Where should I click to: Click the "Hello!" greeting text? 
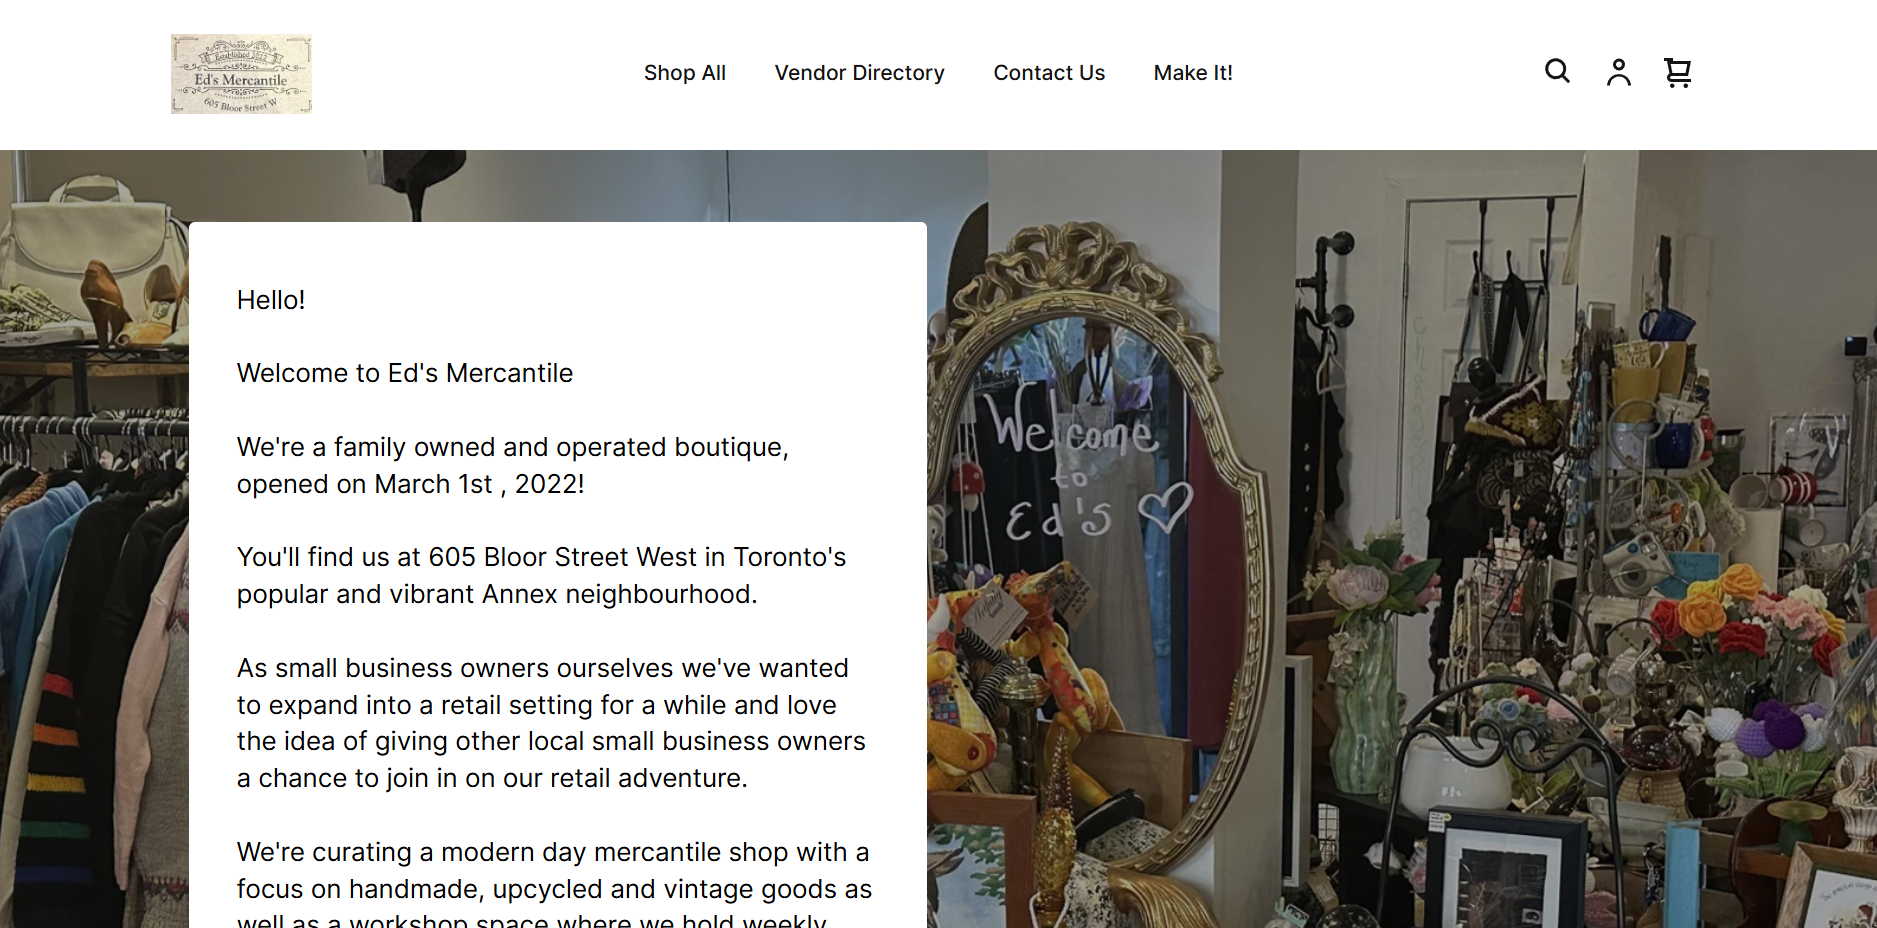click(271, 300)
